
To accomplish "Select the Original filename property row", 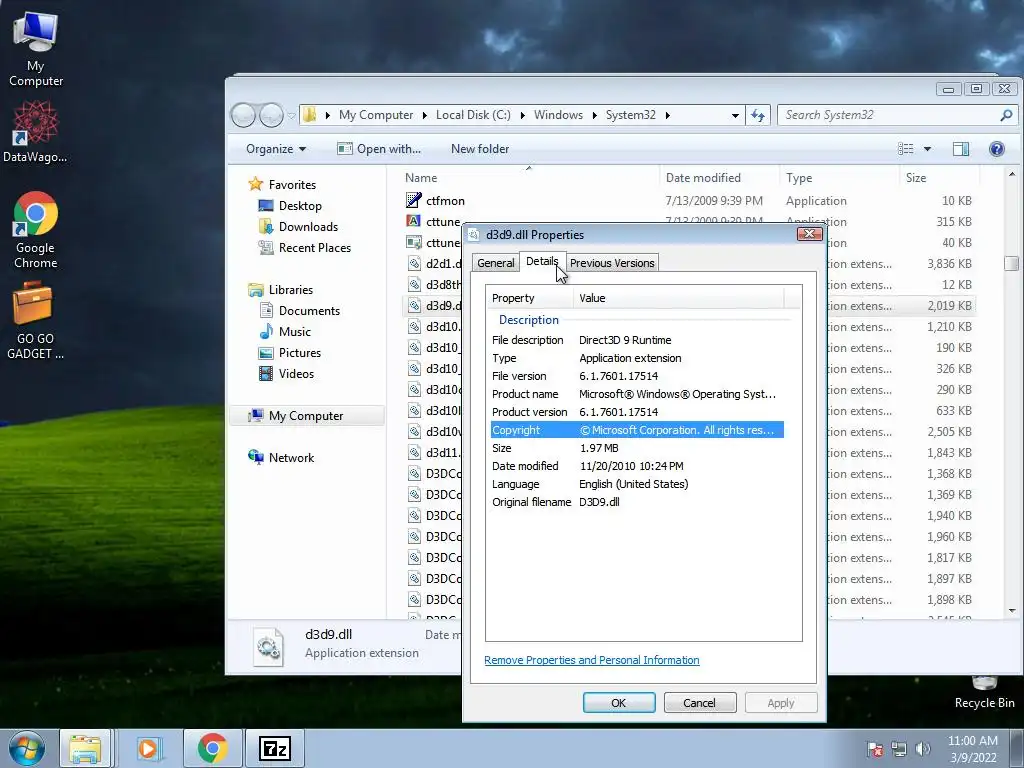I will click(637, 502).
